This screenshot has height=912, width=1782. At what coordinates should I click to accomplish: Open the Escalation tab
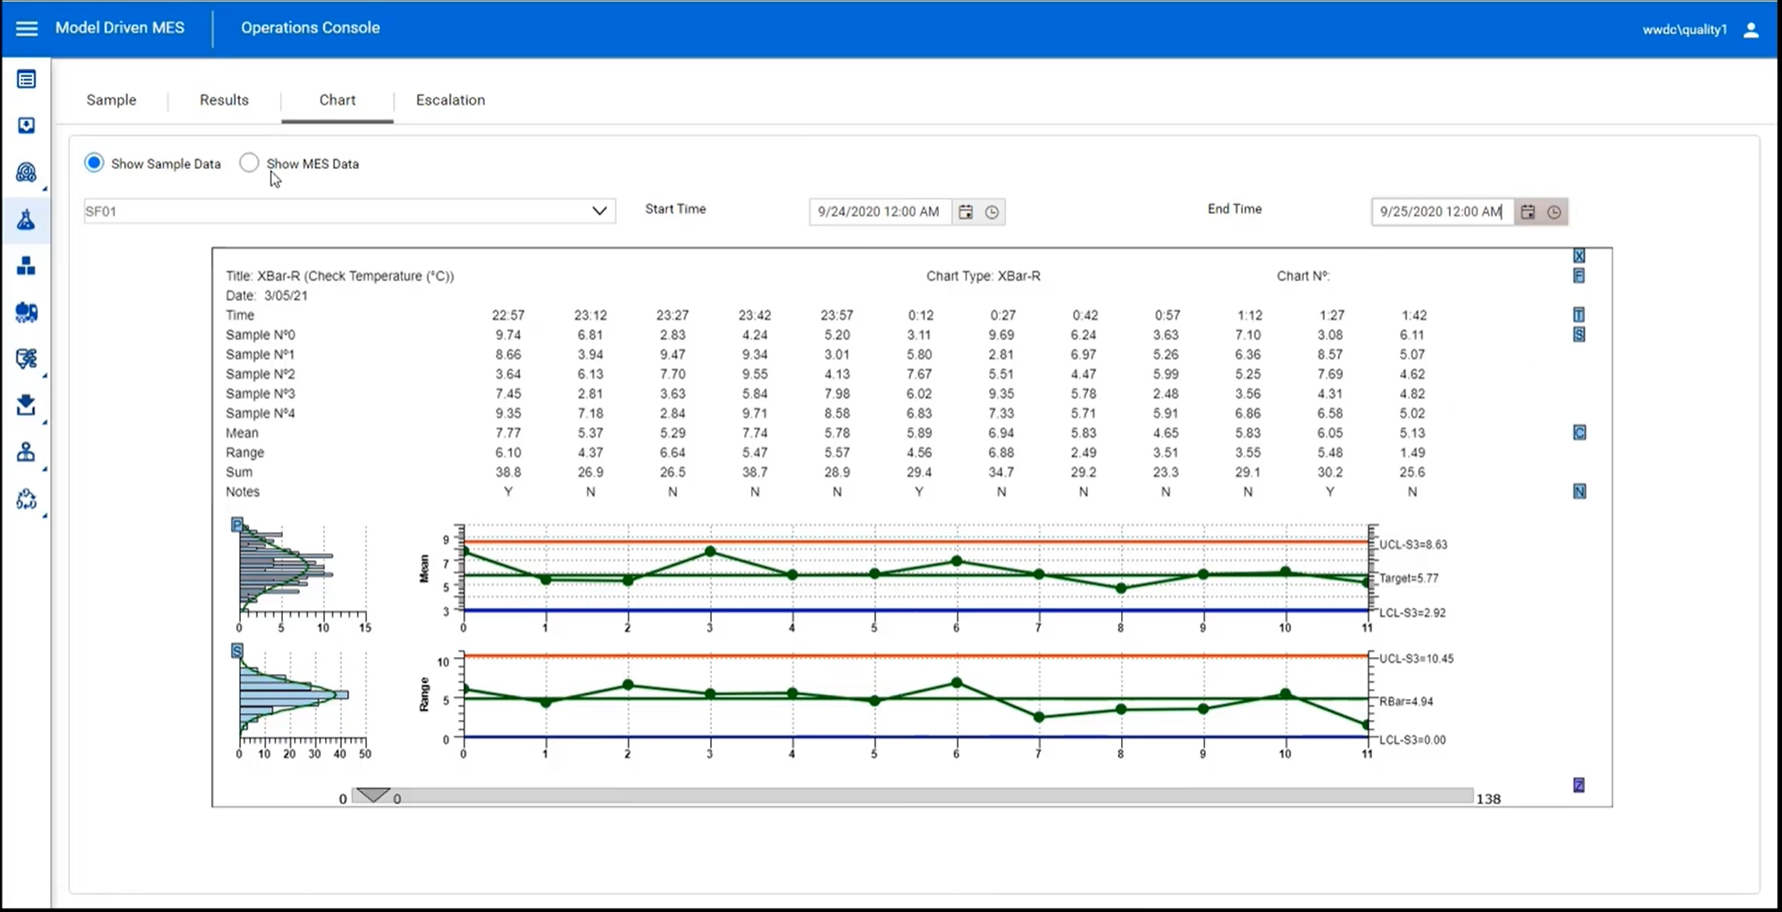click(450, 100)
